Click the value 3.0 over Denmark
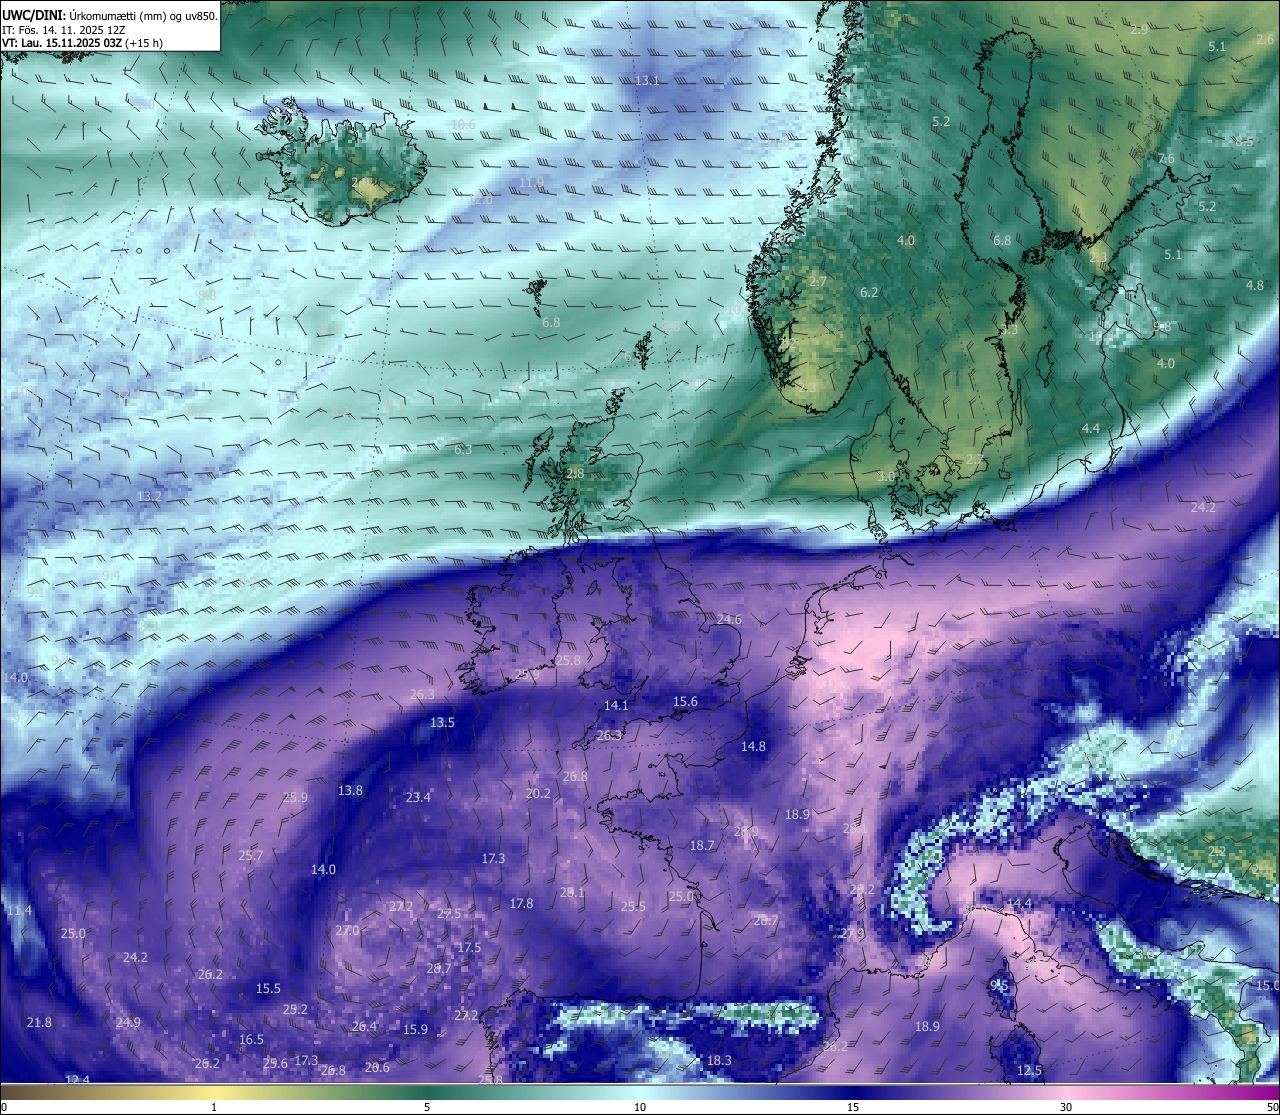Viewport: 1280px width, 1115px height. [886, 477]
